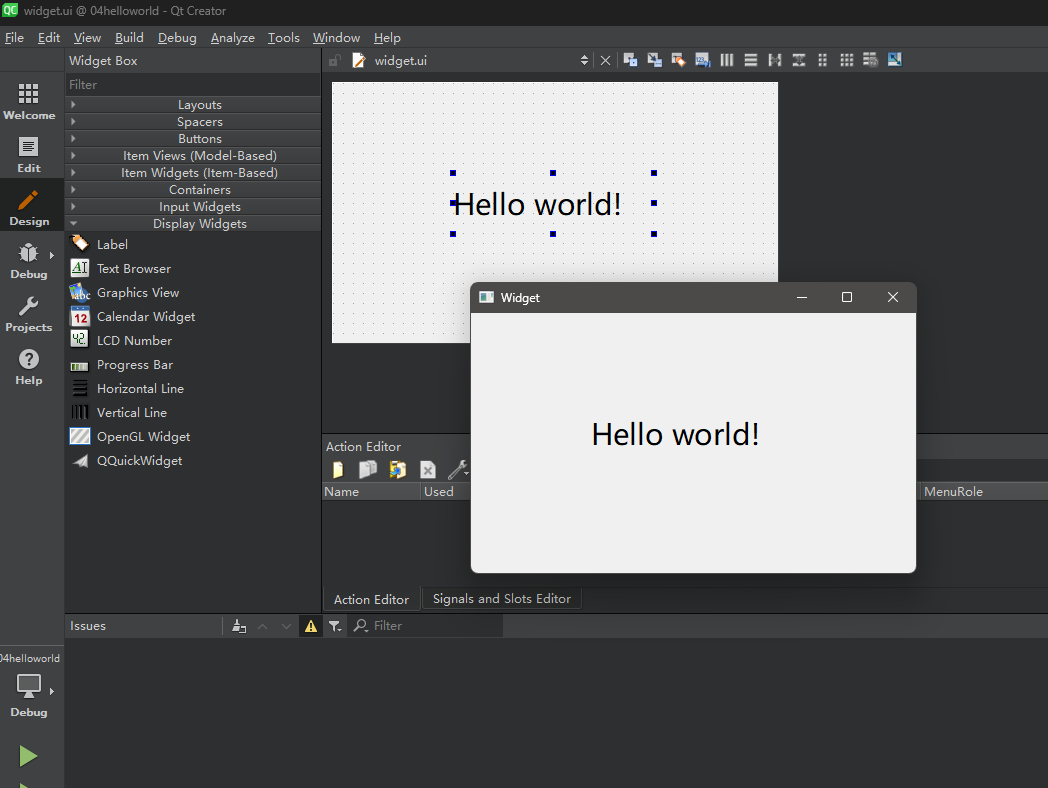Open Help mode in left sidebar
Viewport: 1048px width, 788px height.
click(x=29, y=367)
